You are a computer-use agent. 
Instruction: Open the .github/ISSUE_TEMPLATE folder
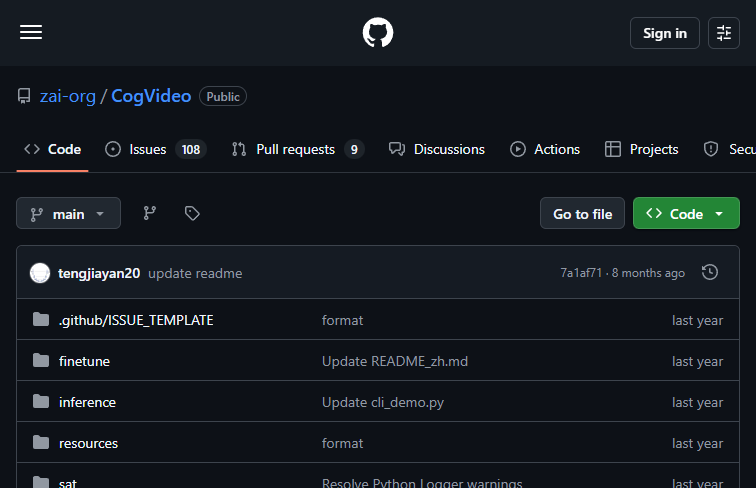tap(136, 320)
